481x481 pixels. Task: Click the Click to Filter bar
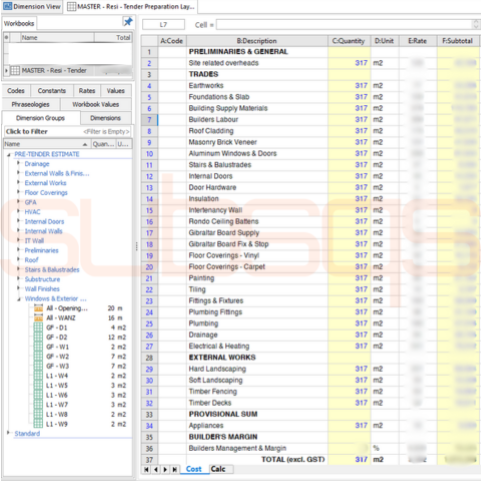point(68,131)
